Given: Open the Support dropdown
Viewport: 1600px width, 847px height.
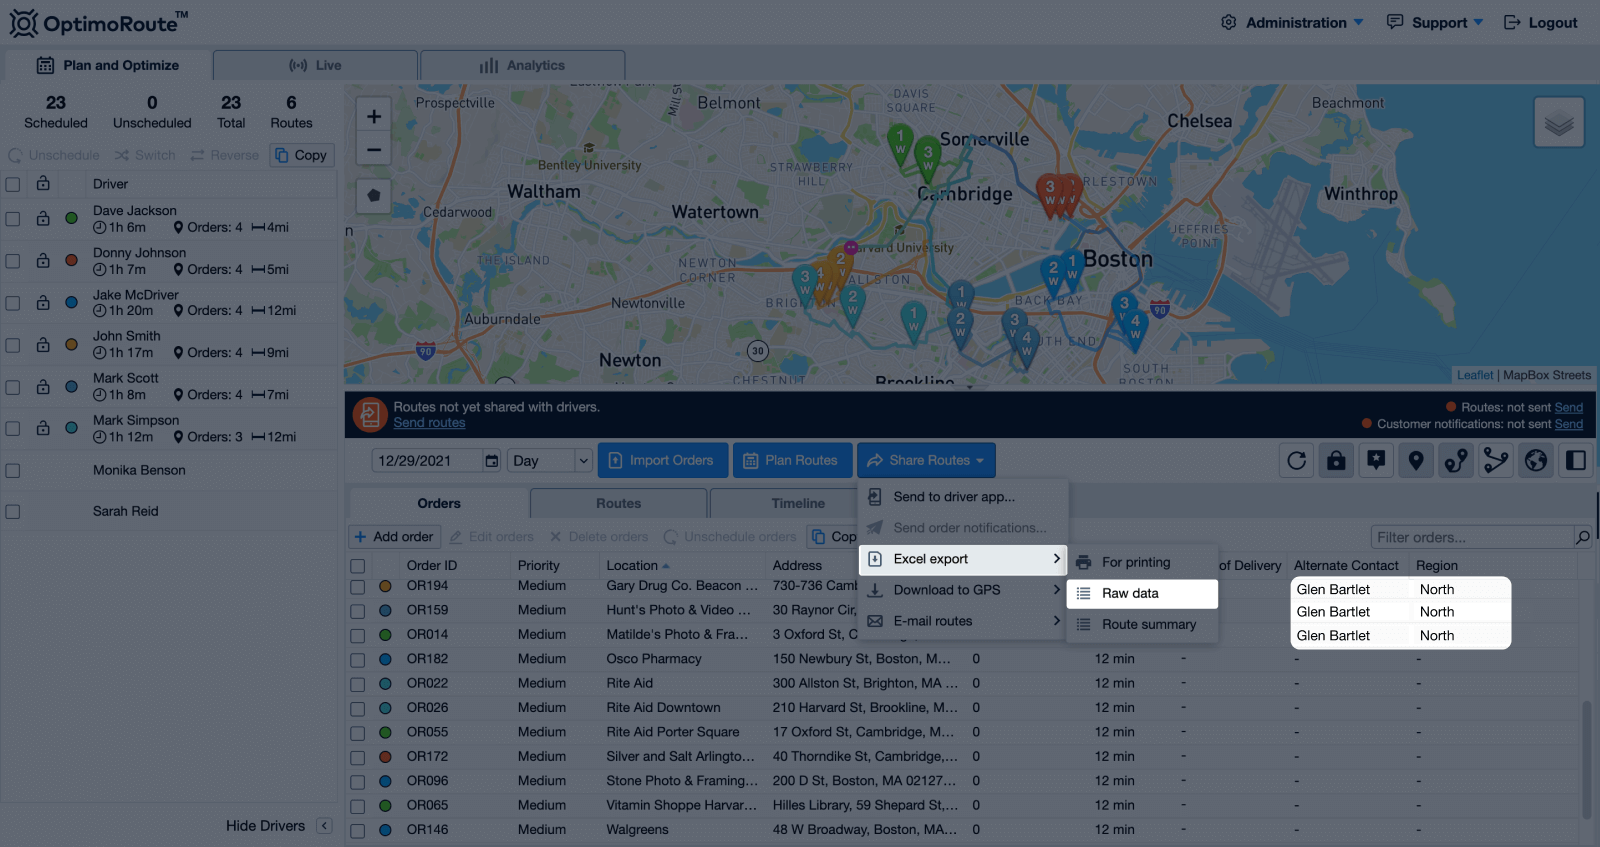Looking at the screenshot, I should (x=1435, y=22).
